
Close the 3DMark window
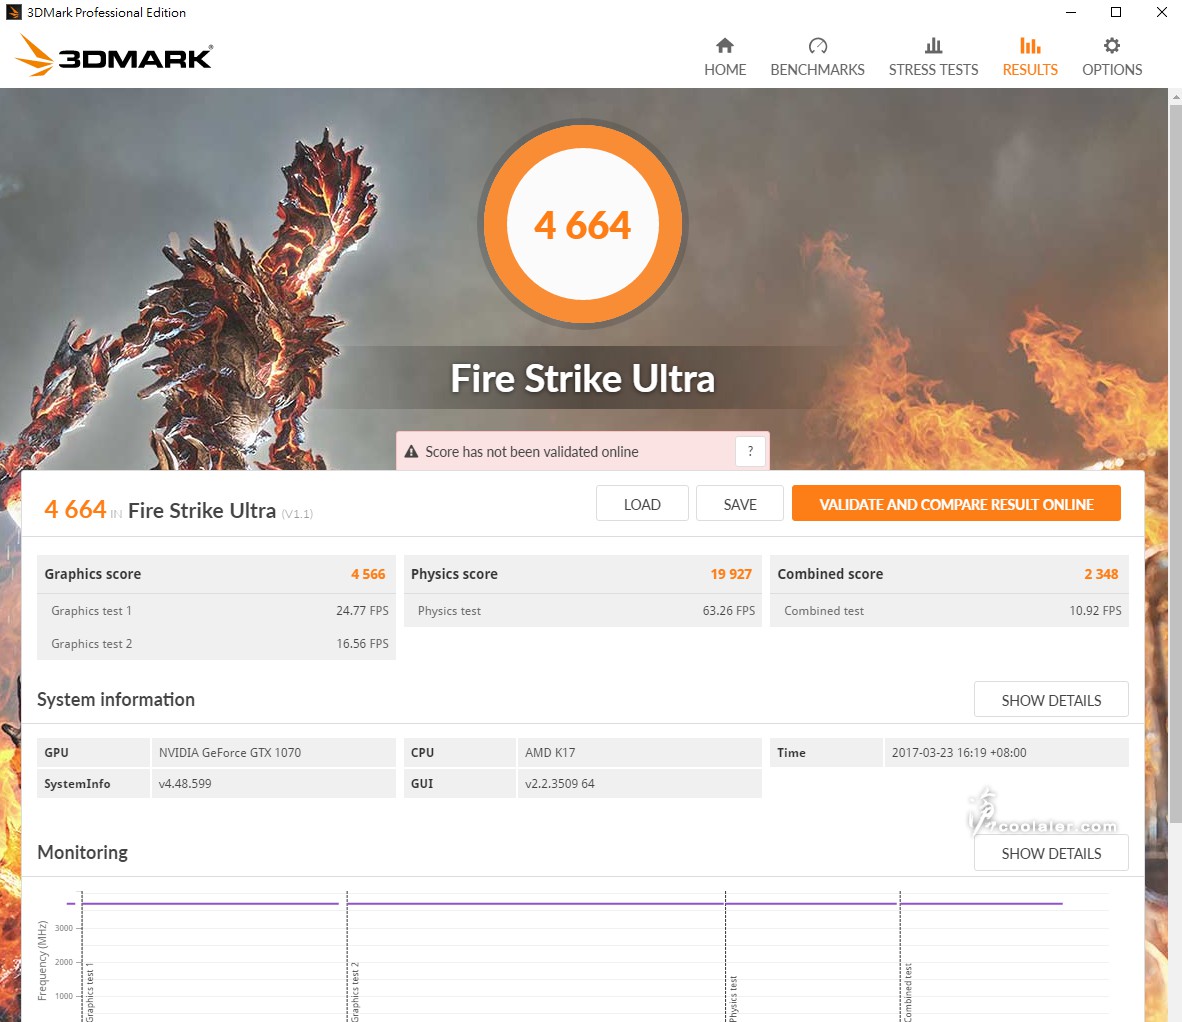pos(1162,12)
